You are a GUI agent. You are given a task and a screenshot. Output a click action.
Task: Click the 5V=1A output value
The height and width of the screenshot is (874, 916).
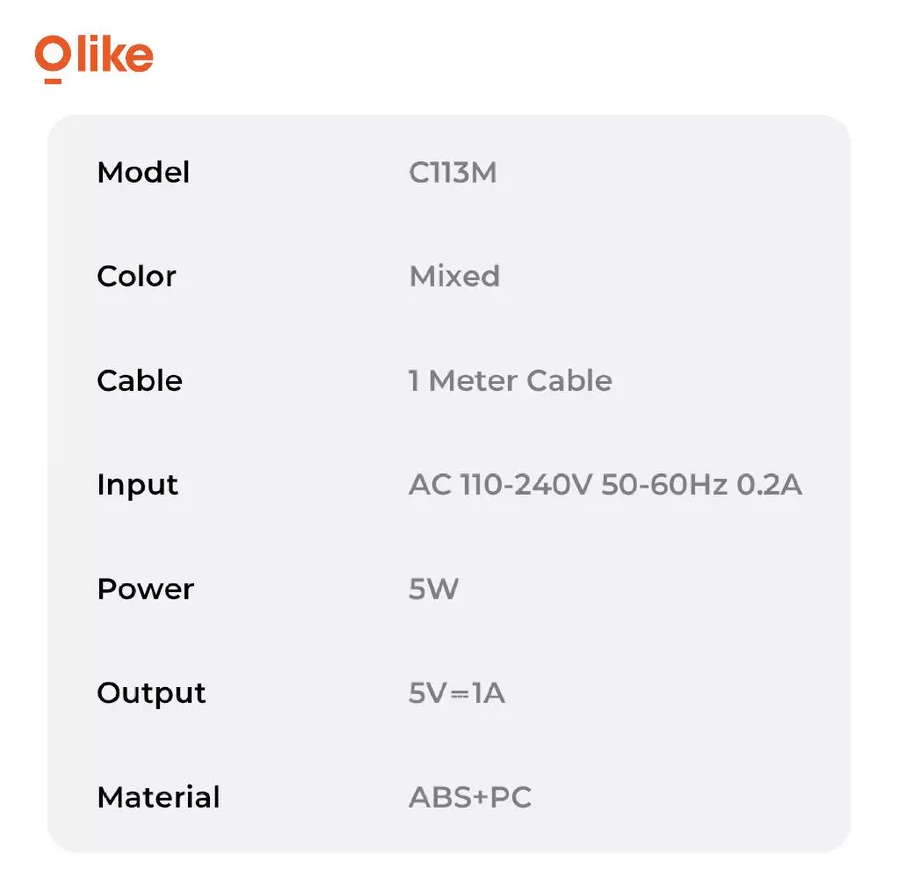pos(457,693)
